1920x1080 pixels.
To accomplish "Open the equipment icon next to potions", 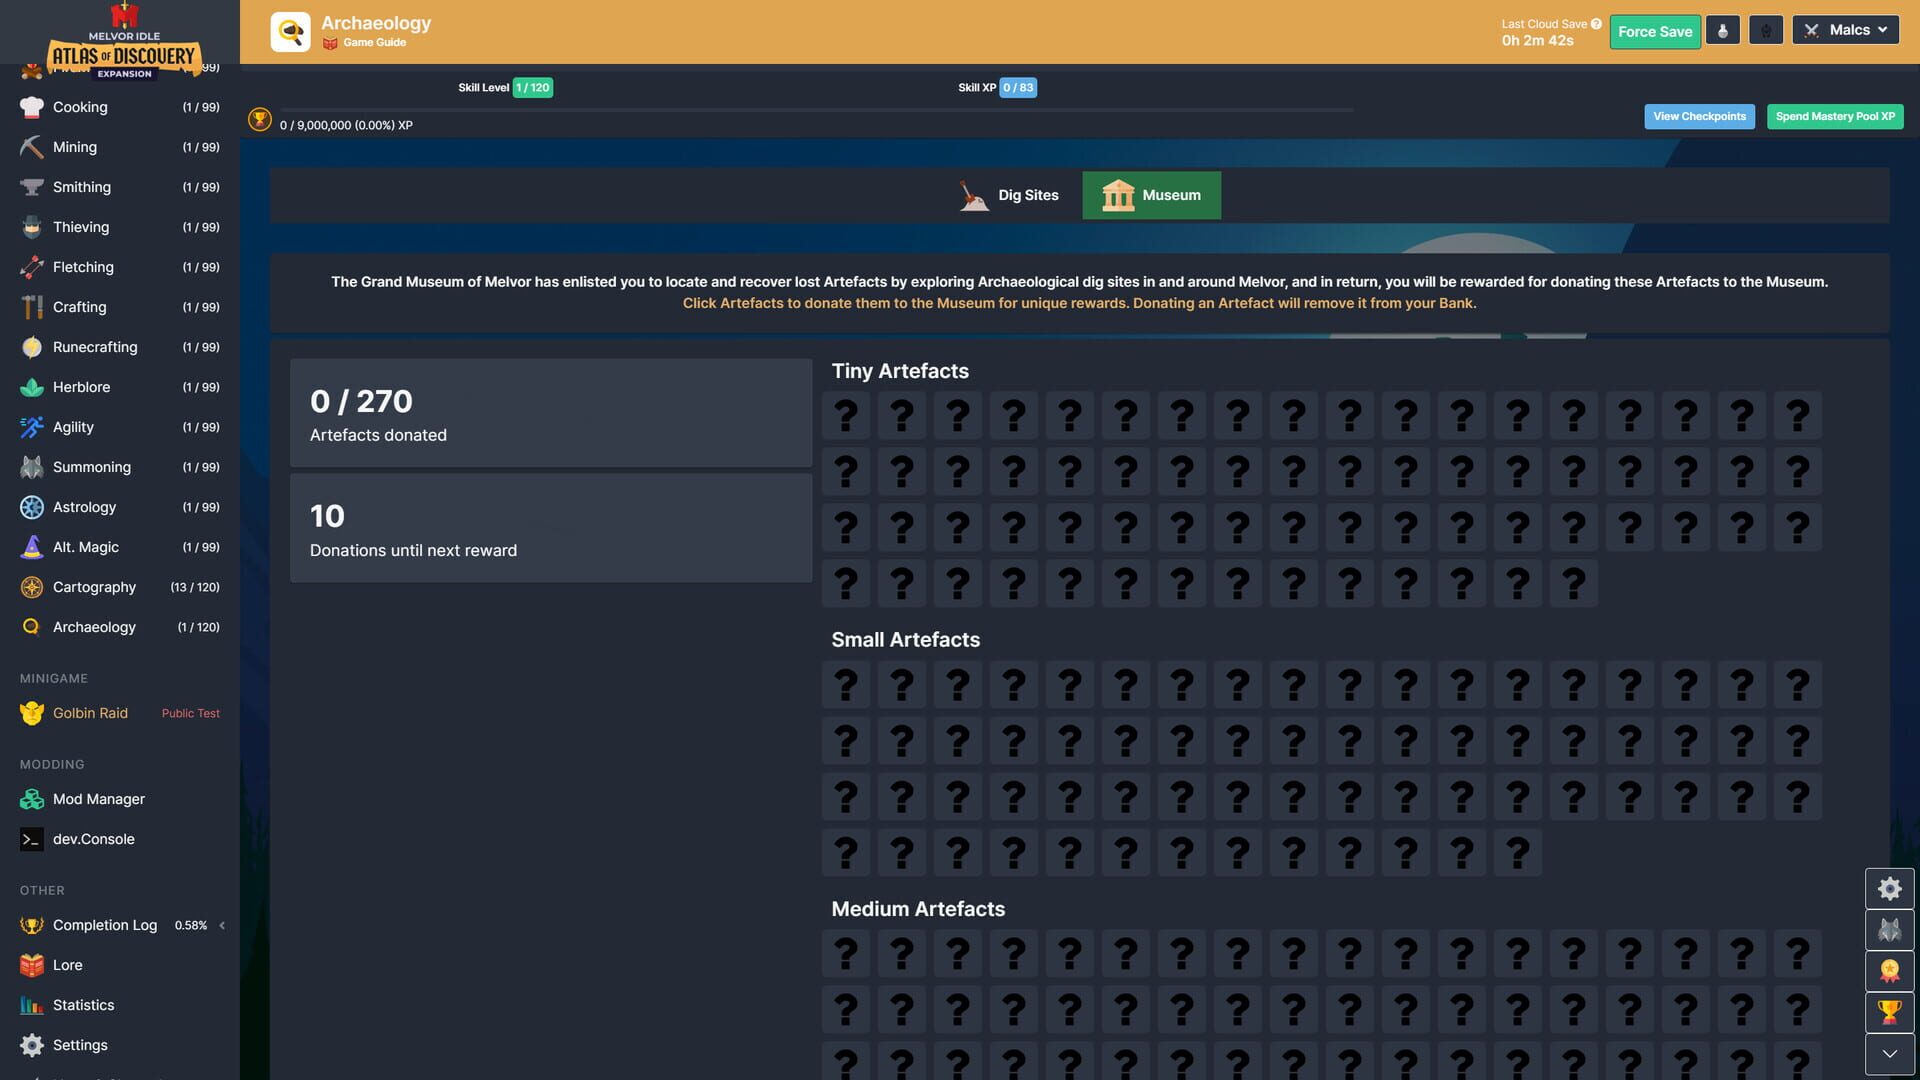I will 1765,30.
